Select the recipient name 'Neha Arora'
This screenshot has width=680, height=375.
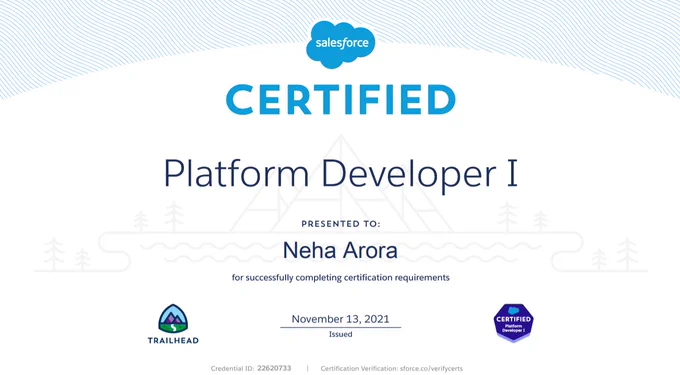click(340, 251)
